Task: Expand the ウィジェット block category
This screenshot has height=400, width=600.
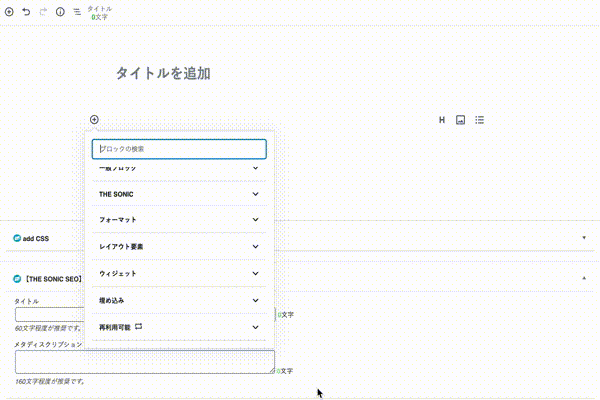Action: coord(179,273)
